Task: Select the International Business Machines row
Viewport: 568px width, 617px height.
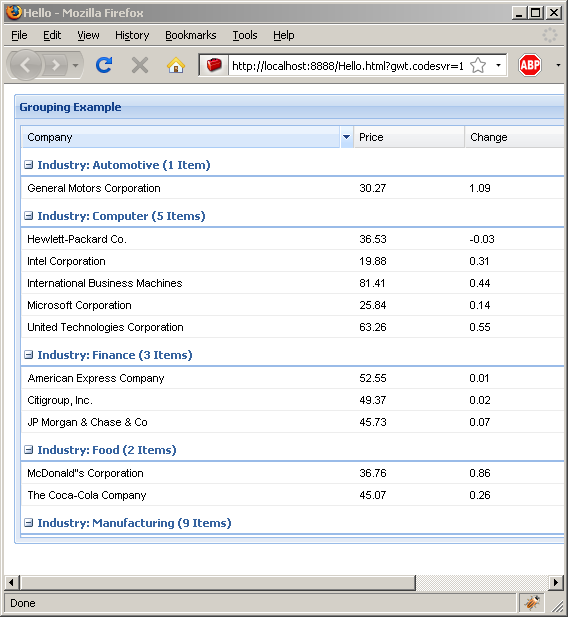Action: (x=292, y=283)
